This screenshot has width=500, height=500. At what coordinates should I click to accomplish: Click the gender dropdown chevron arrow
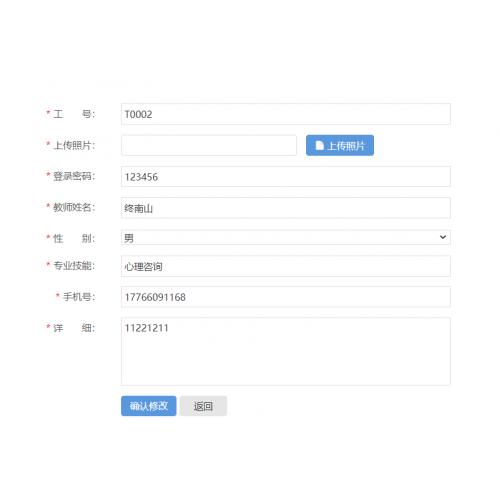point(443,237)
